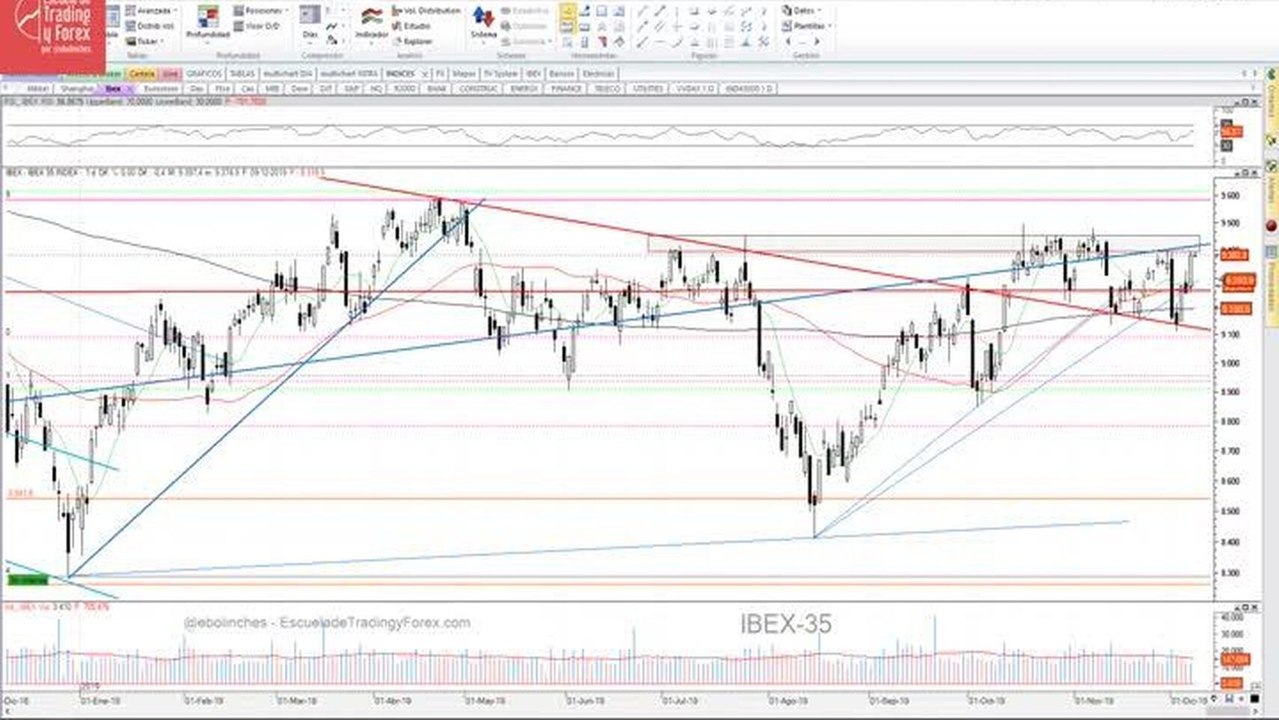Open the Avanzada dropdown
The height and width of the screenshot is (720, 1279).
(152, 11)
